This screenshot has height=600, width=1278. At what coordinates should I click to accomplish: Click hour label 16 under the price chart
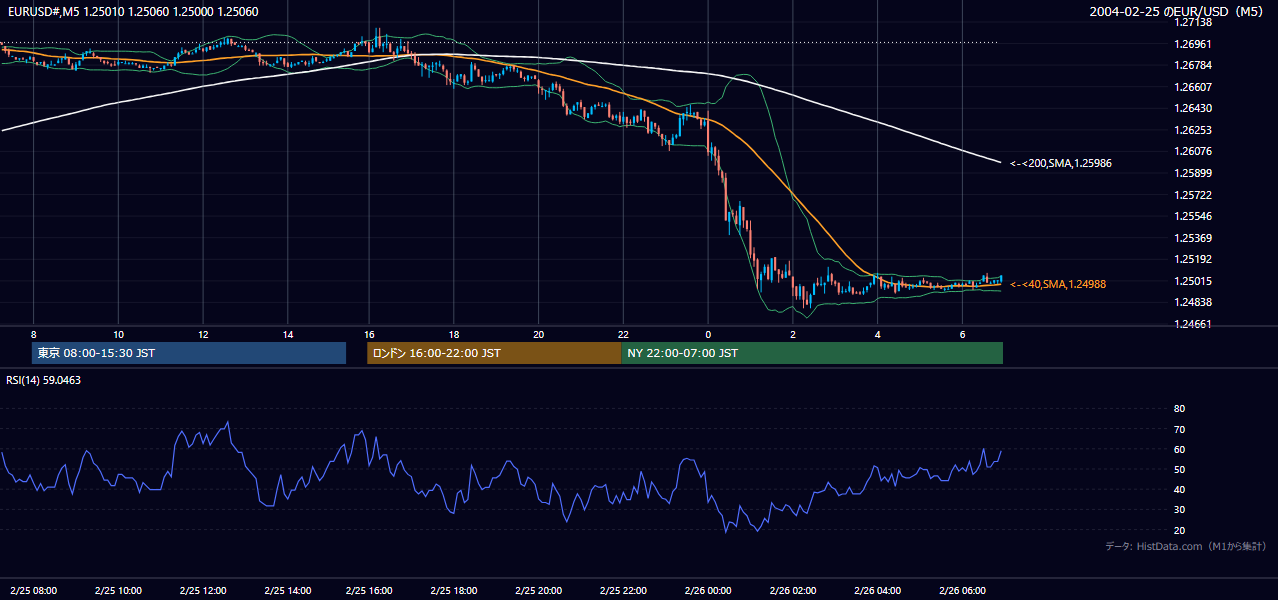(369, 334)
